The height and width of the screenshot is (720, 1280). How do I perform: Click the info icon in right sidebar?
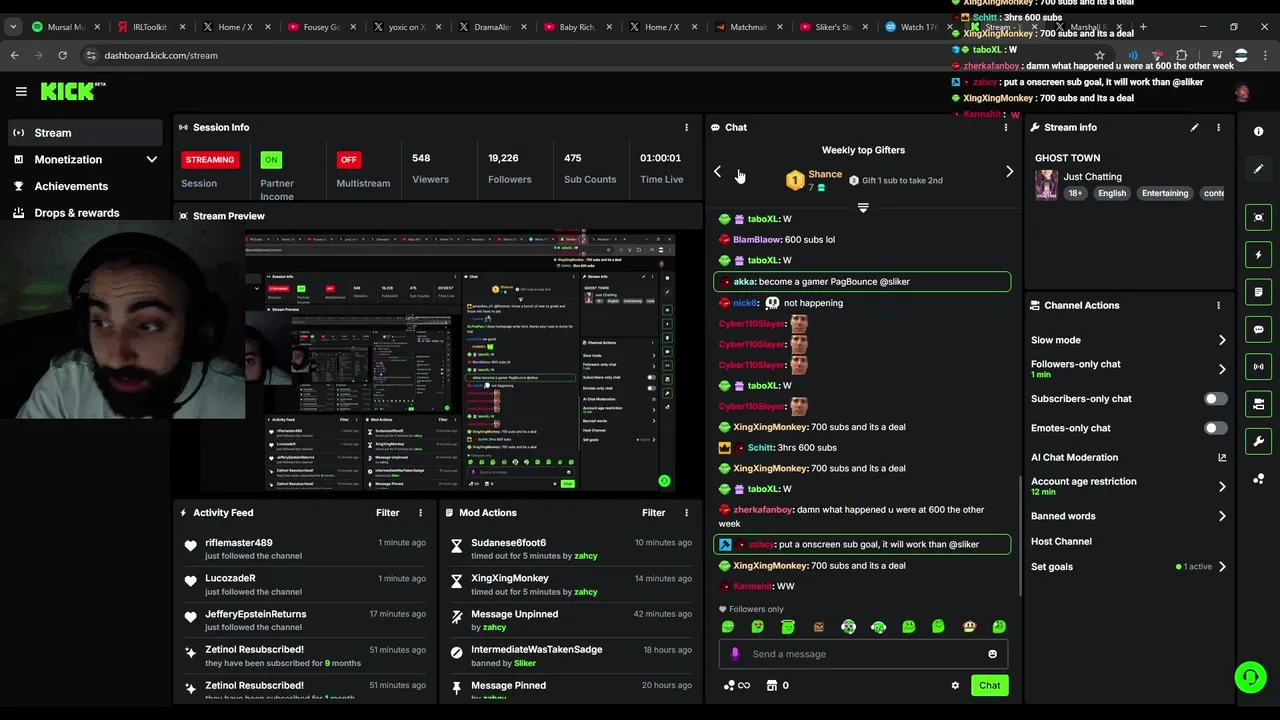pos(1258,132)
